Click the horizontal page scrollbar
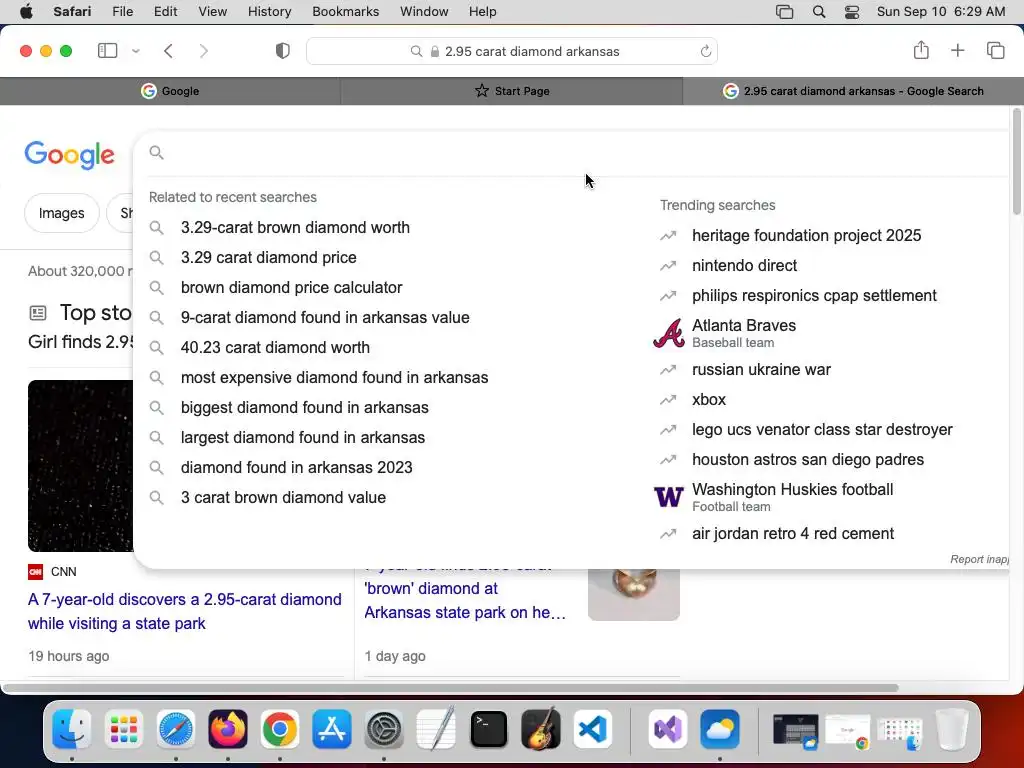 [451, 688]
